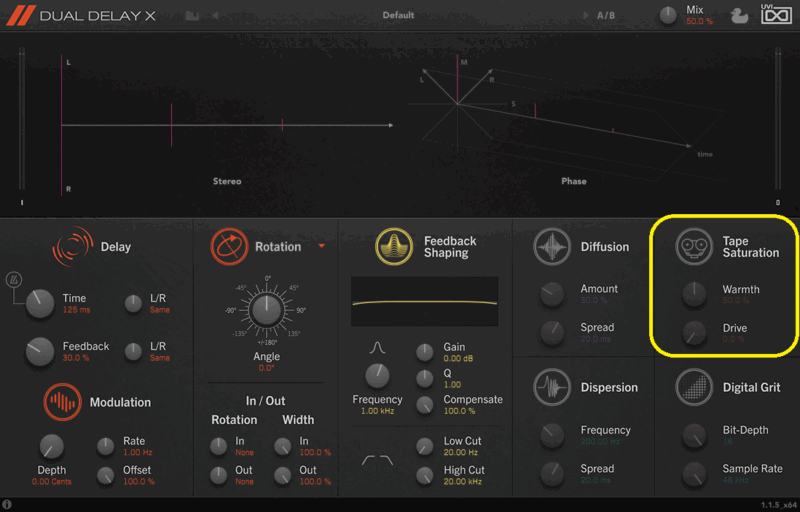
Task: Open the UVI logo menu
Action: click(x=776, y=14)
